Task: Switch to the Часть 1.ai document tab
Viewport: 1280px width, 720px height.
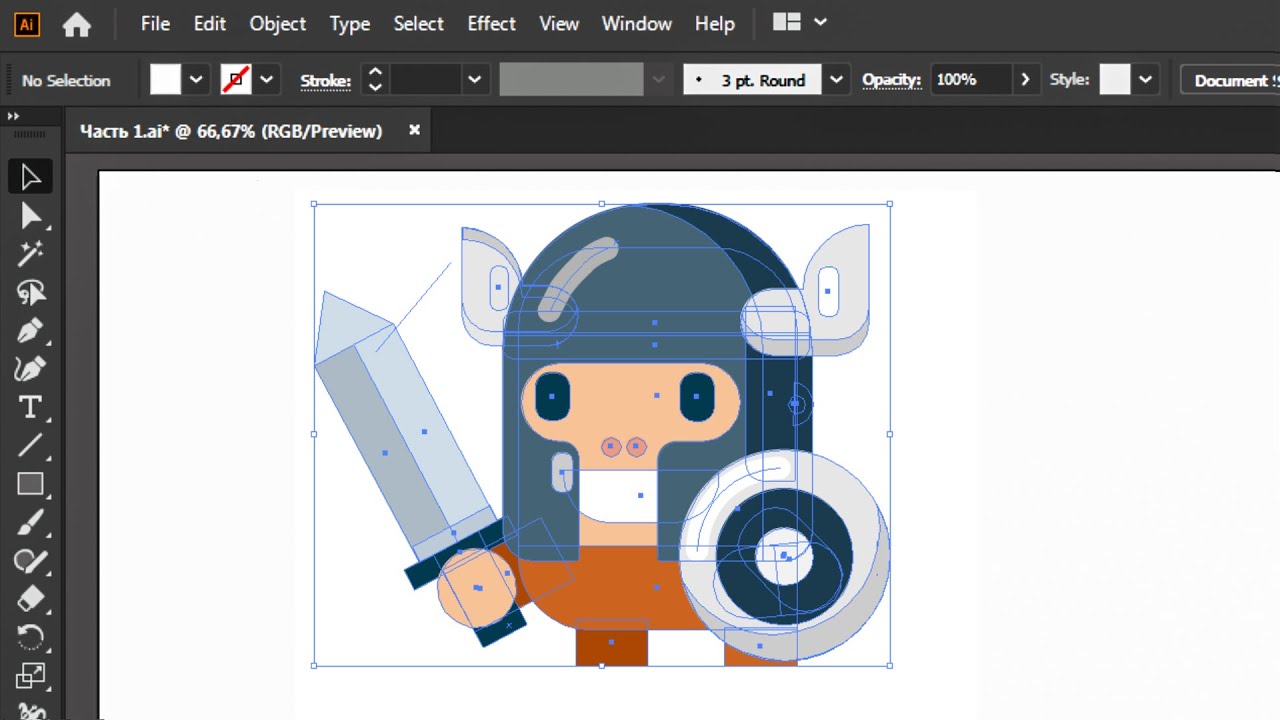Action: [x=231, y=131]
